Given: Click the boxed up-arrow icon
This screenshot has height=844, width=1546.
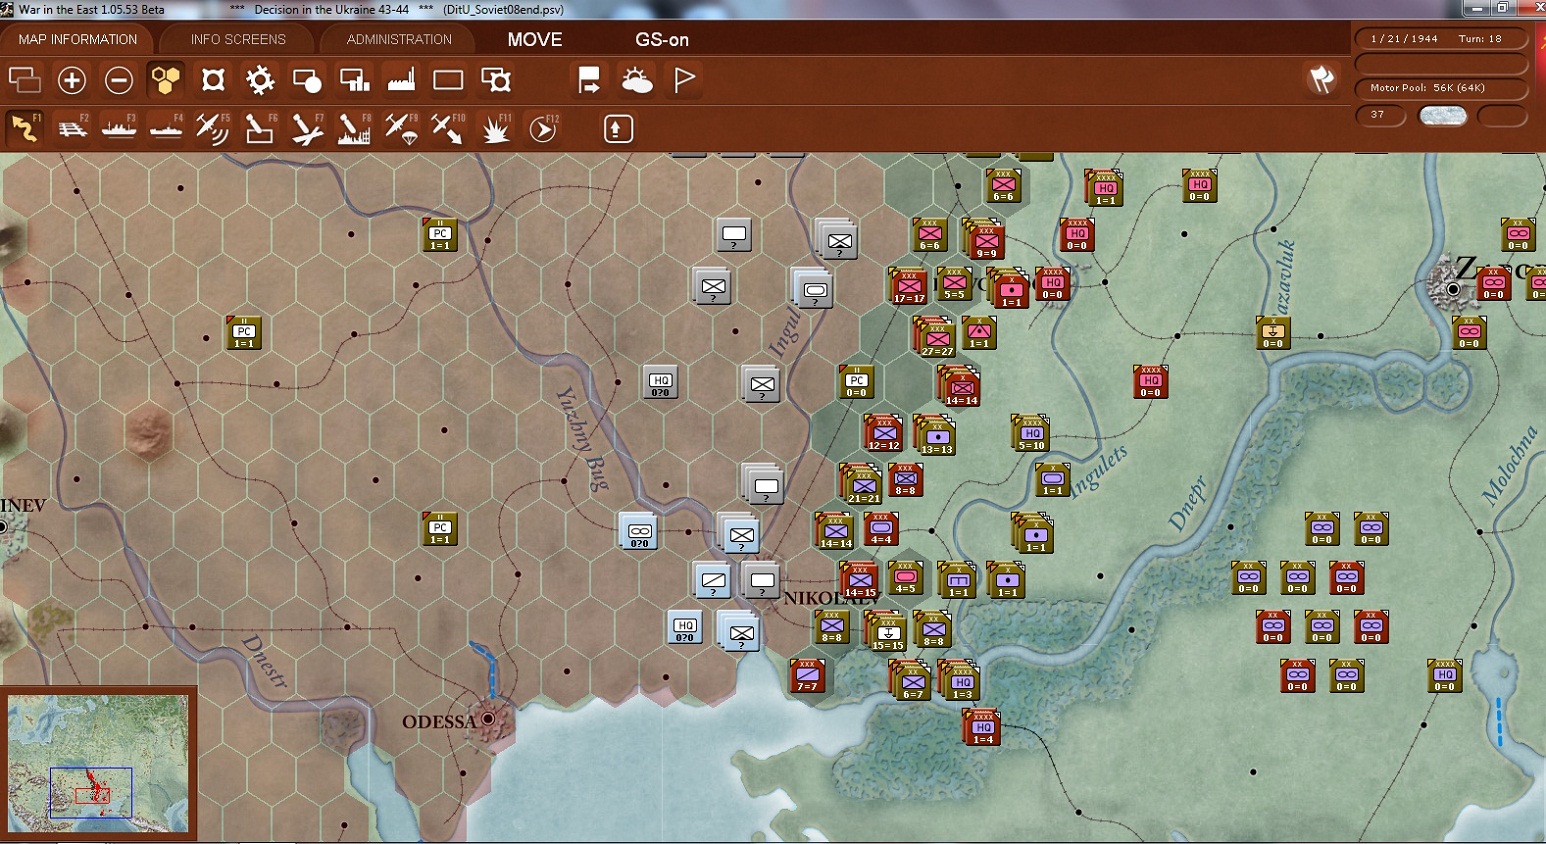Looking at the screenshot, I should (618, 128).
